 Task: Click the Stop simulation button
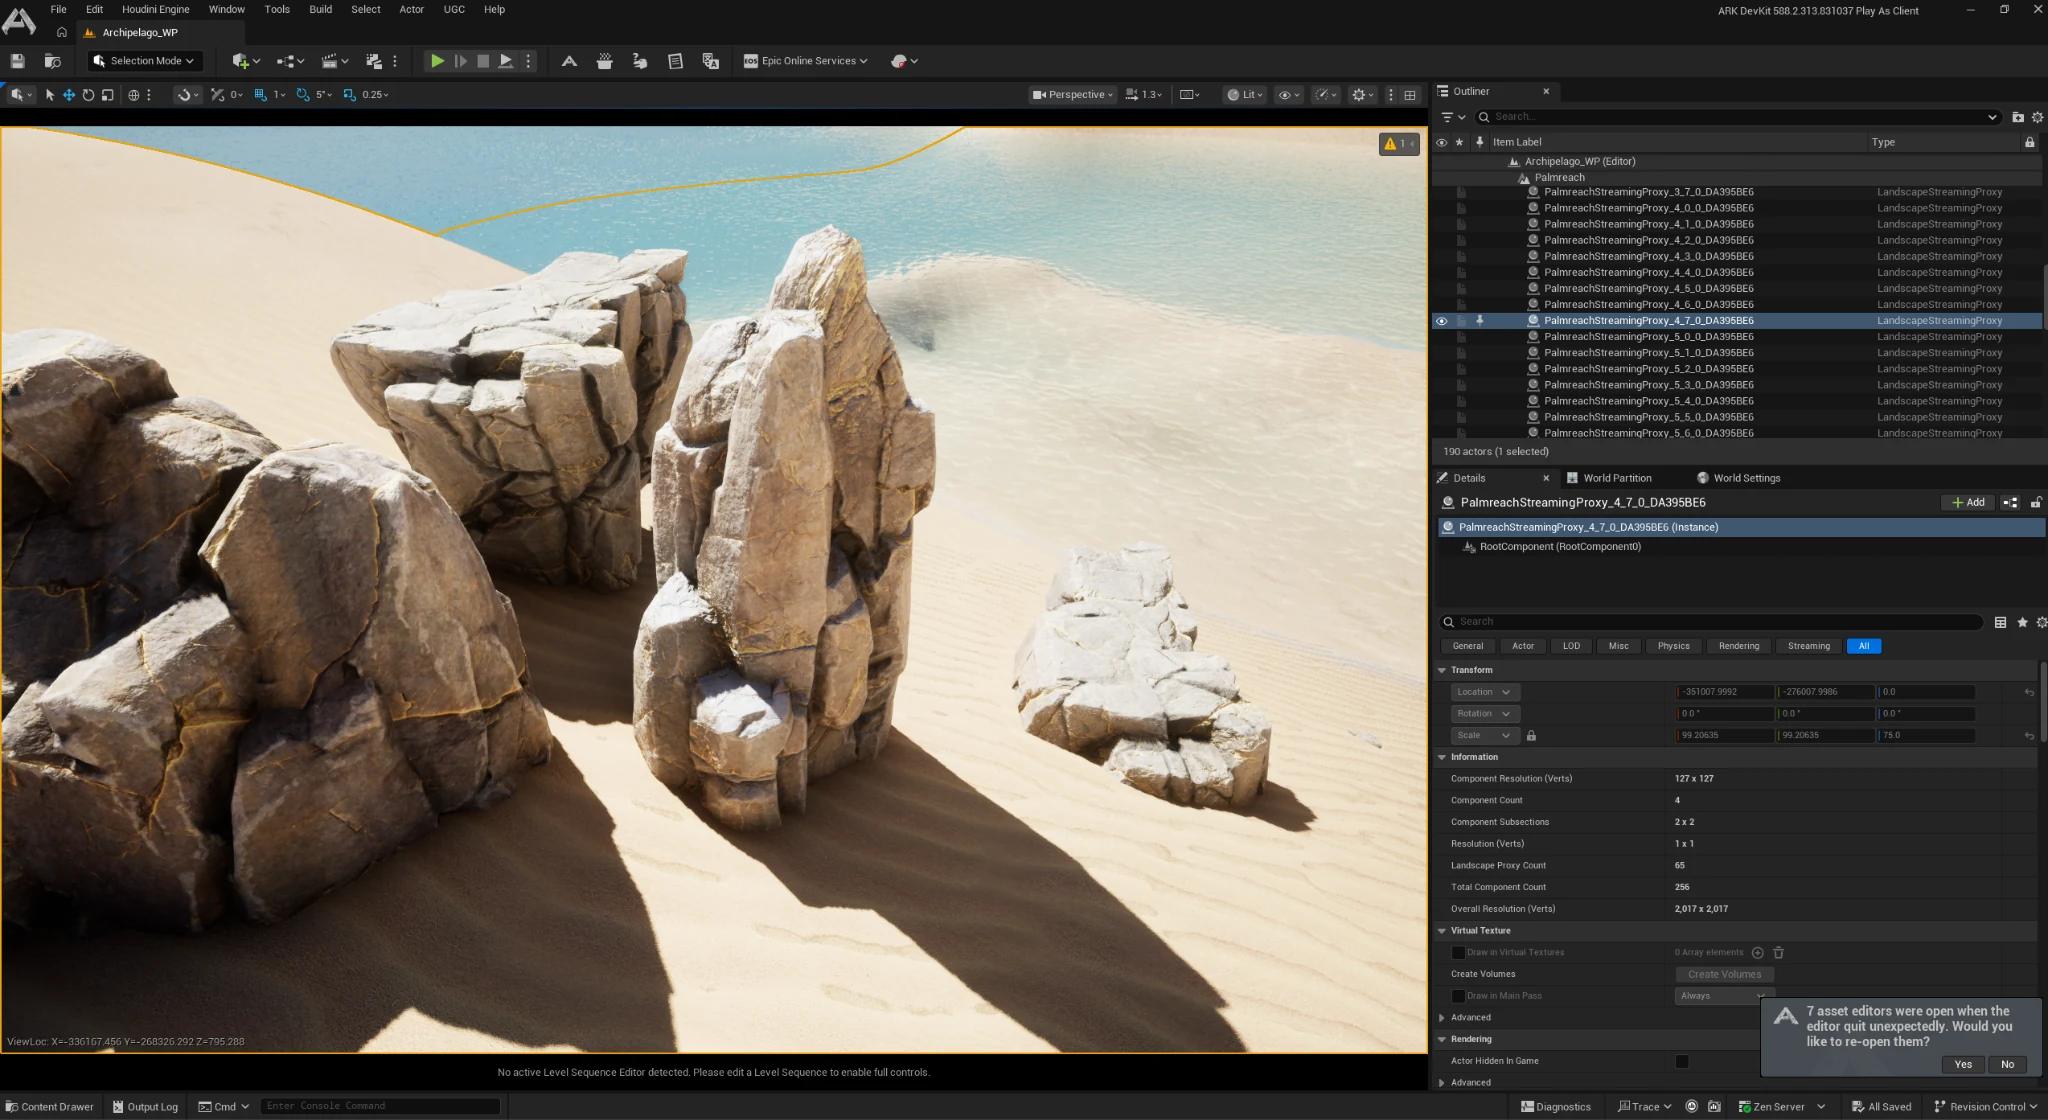tap(483, 61)
